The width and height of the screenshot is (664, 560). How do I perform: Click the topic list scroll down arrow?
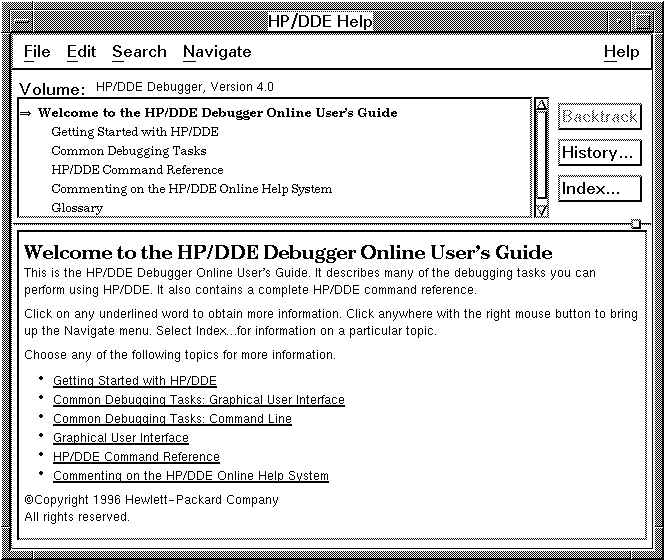tap(541, 211)
